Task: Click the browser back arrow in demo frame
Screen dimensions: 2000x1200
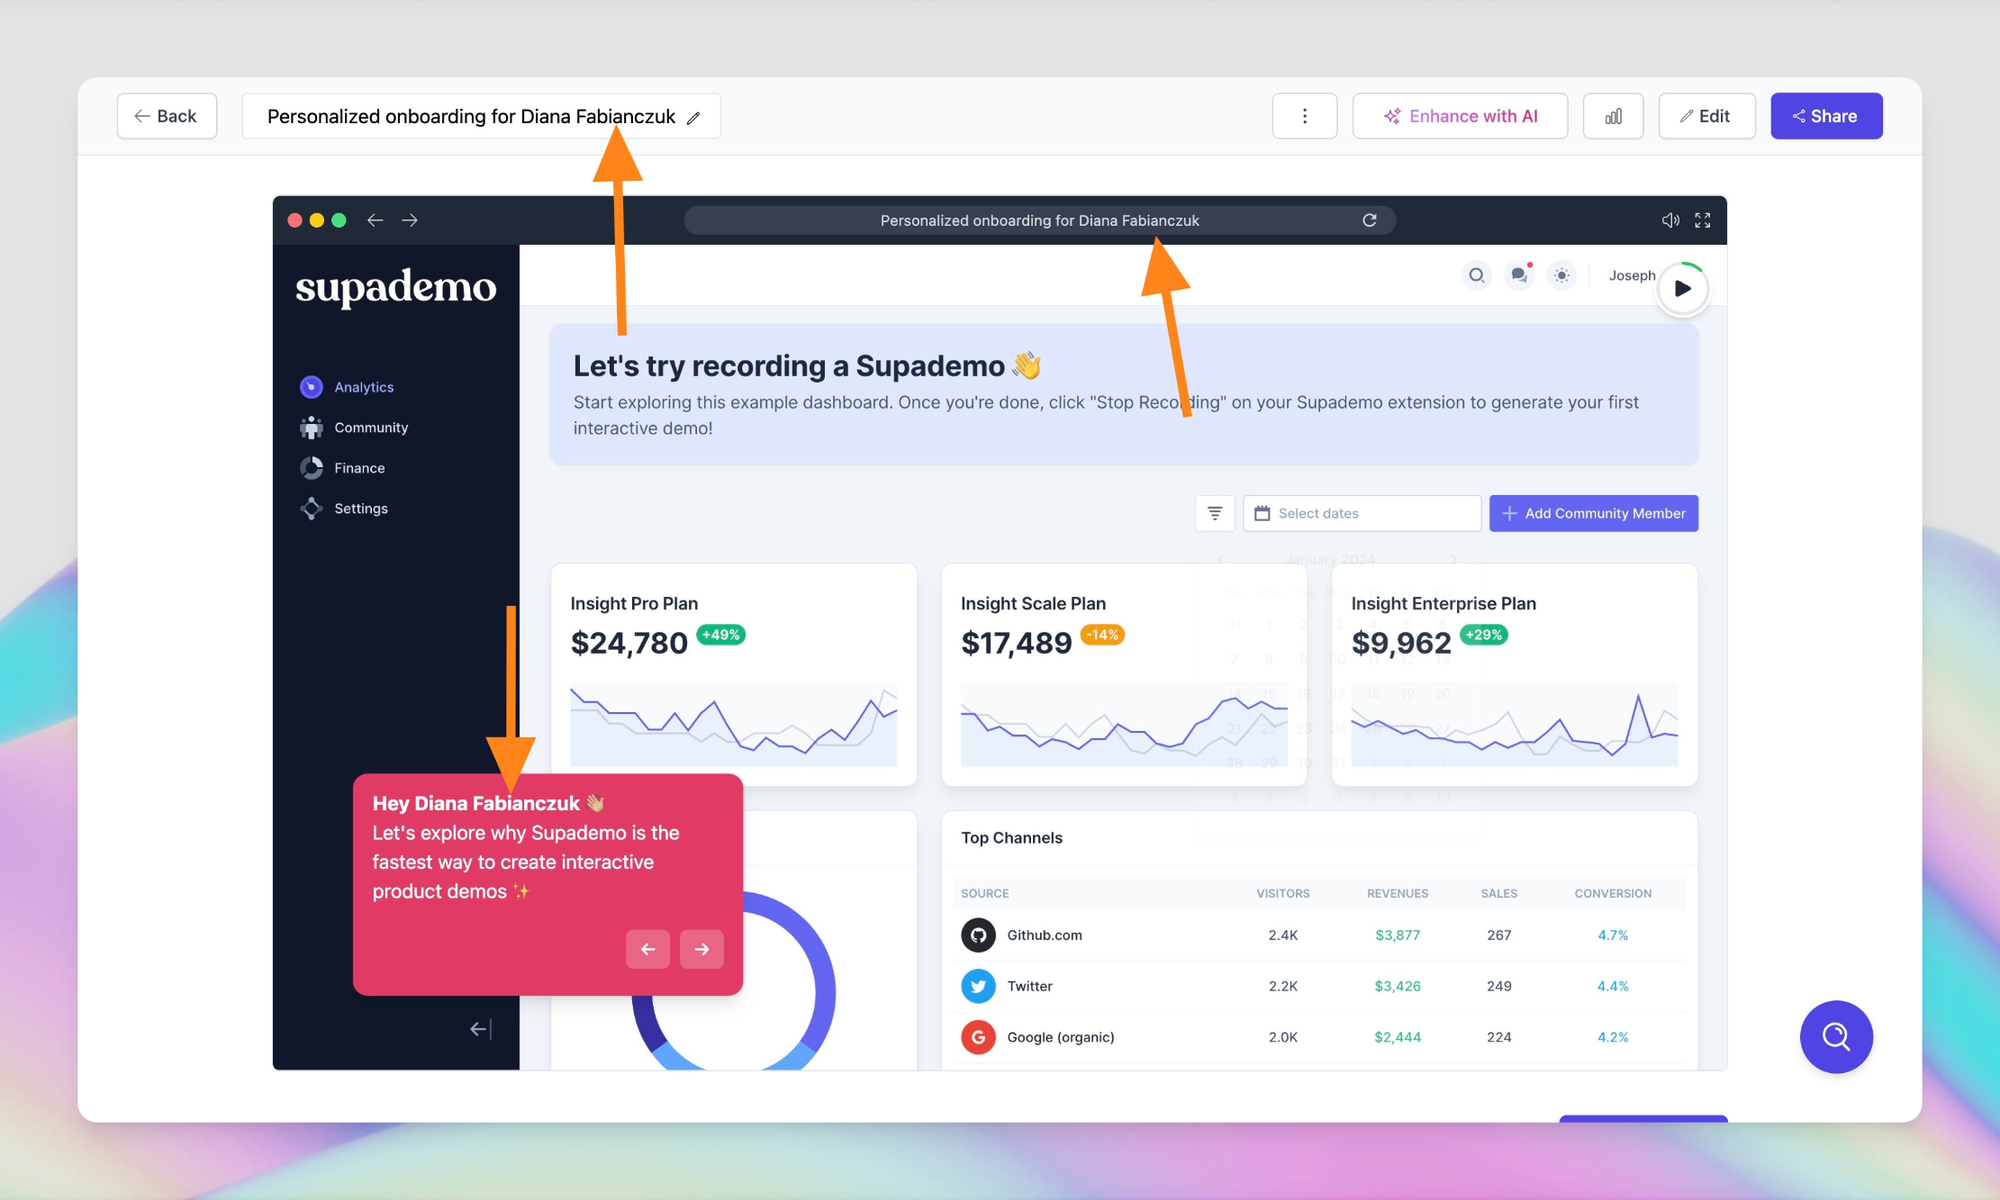Action: pyautogui.click(x=375, y=220)
